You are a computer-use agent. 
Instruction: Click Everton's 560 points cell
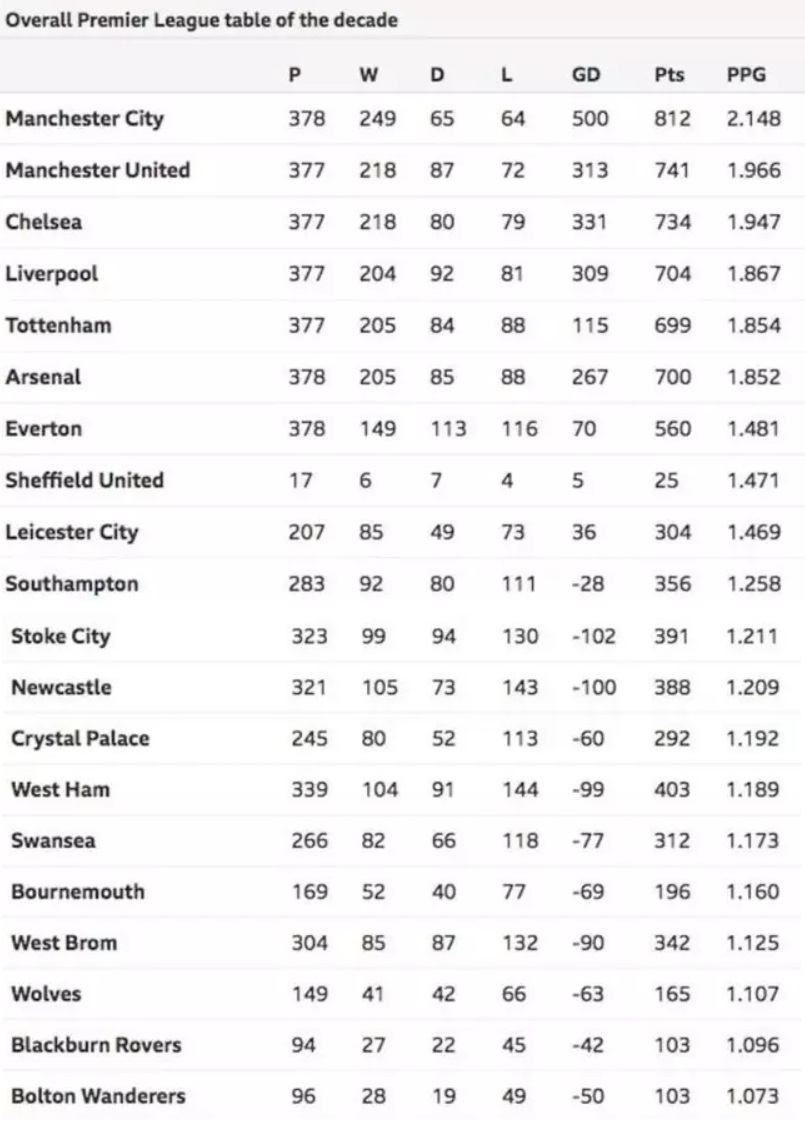(x=672, y=429)
